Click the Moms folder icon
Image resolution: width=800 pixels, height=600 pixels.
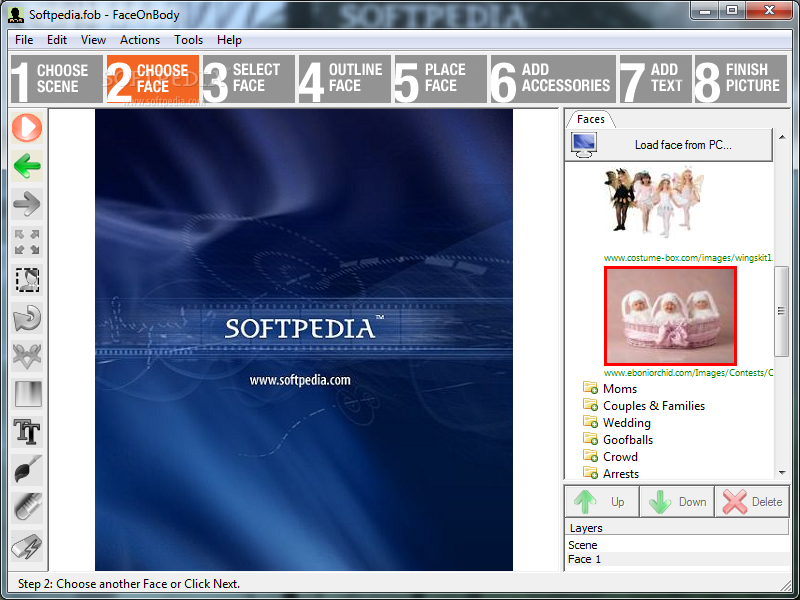click(590, 388)
